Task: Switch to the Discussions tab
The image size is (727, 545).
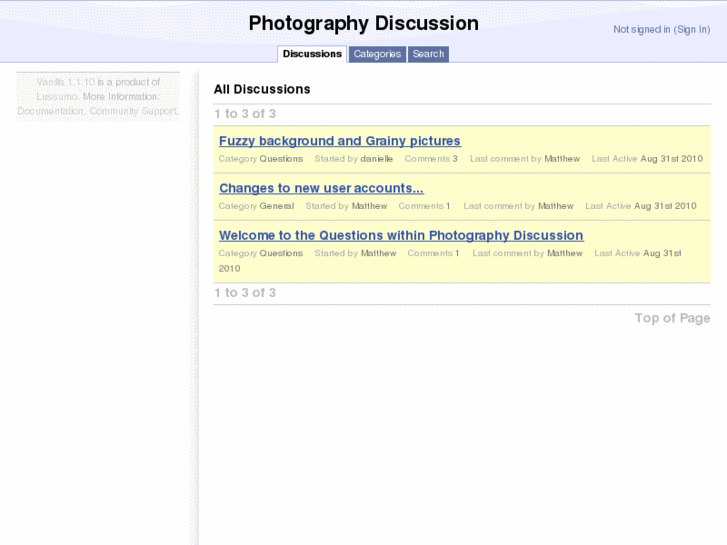Action: [x=312, y=54]
